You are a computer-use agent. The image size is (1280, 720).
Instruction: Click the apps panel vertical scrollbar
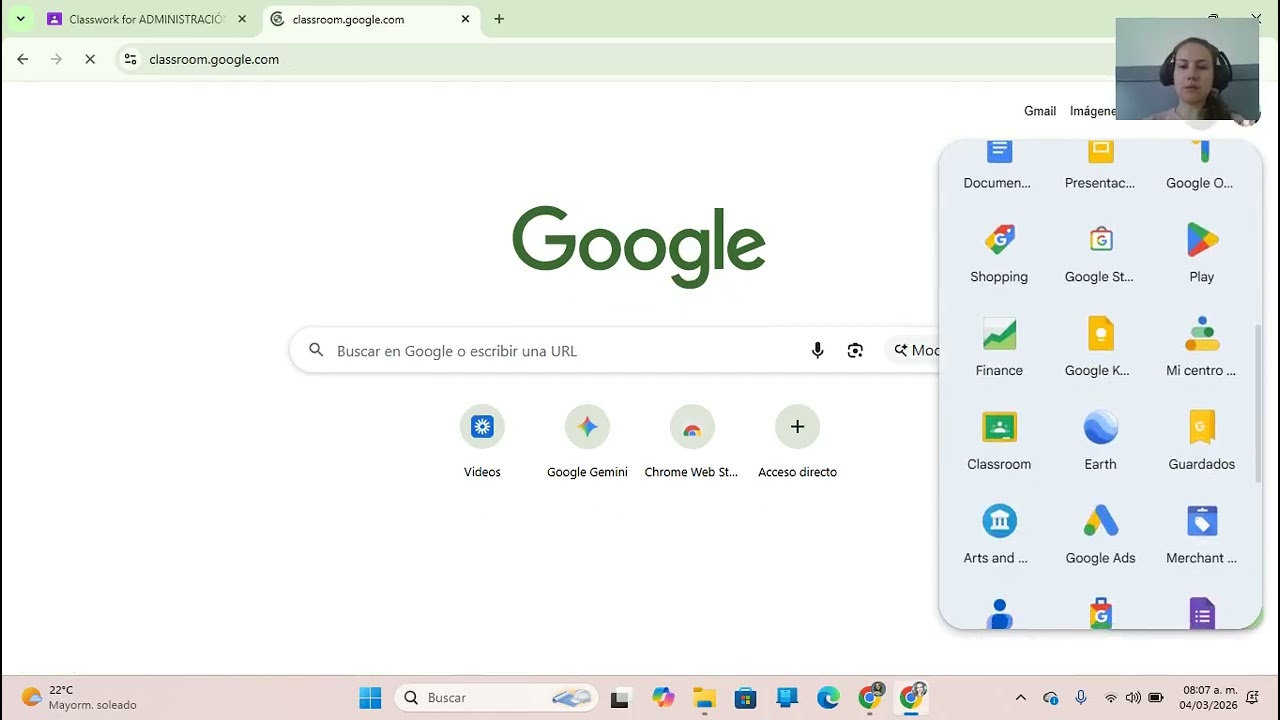tap(1258, 404)
